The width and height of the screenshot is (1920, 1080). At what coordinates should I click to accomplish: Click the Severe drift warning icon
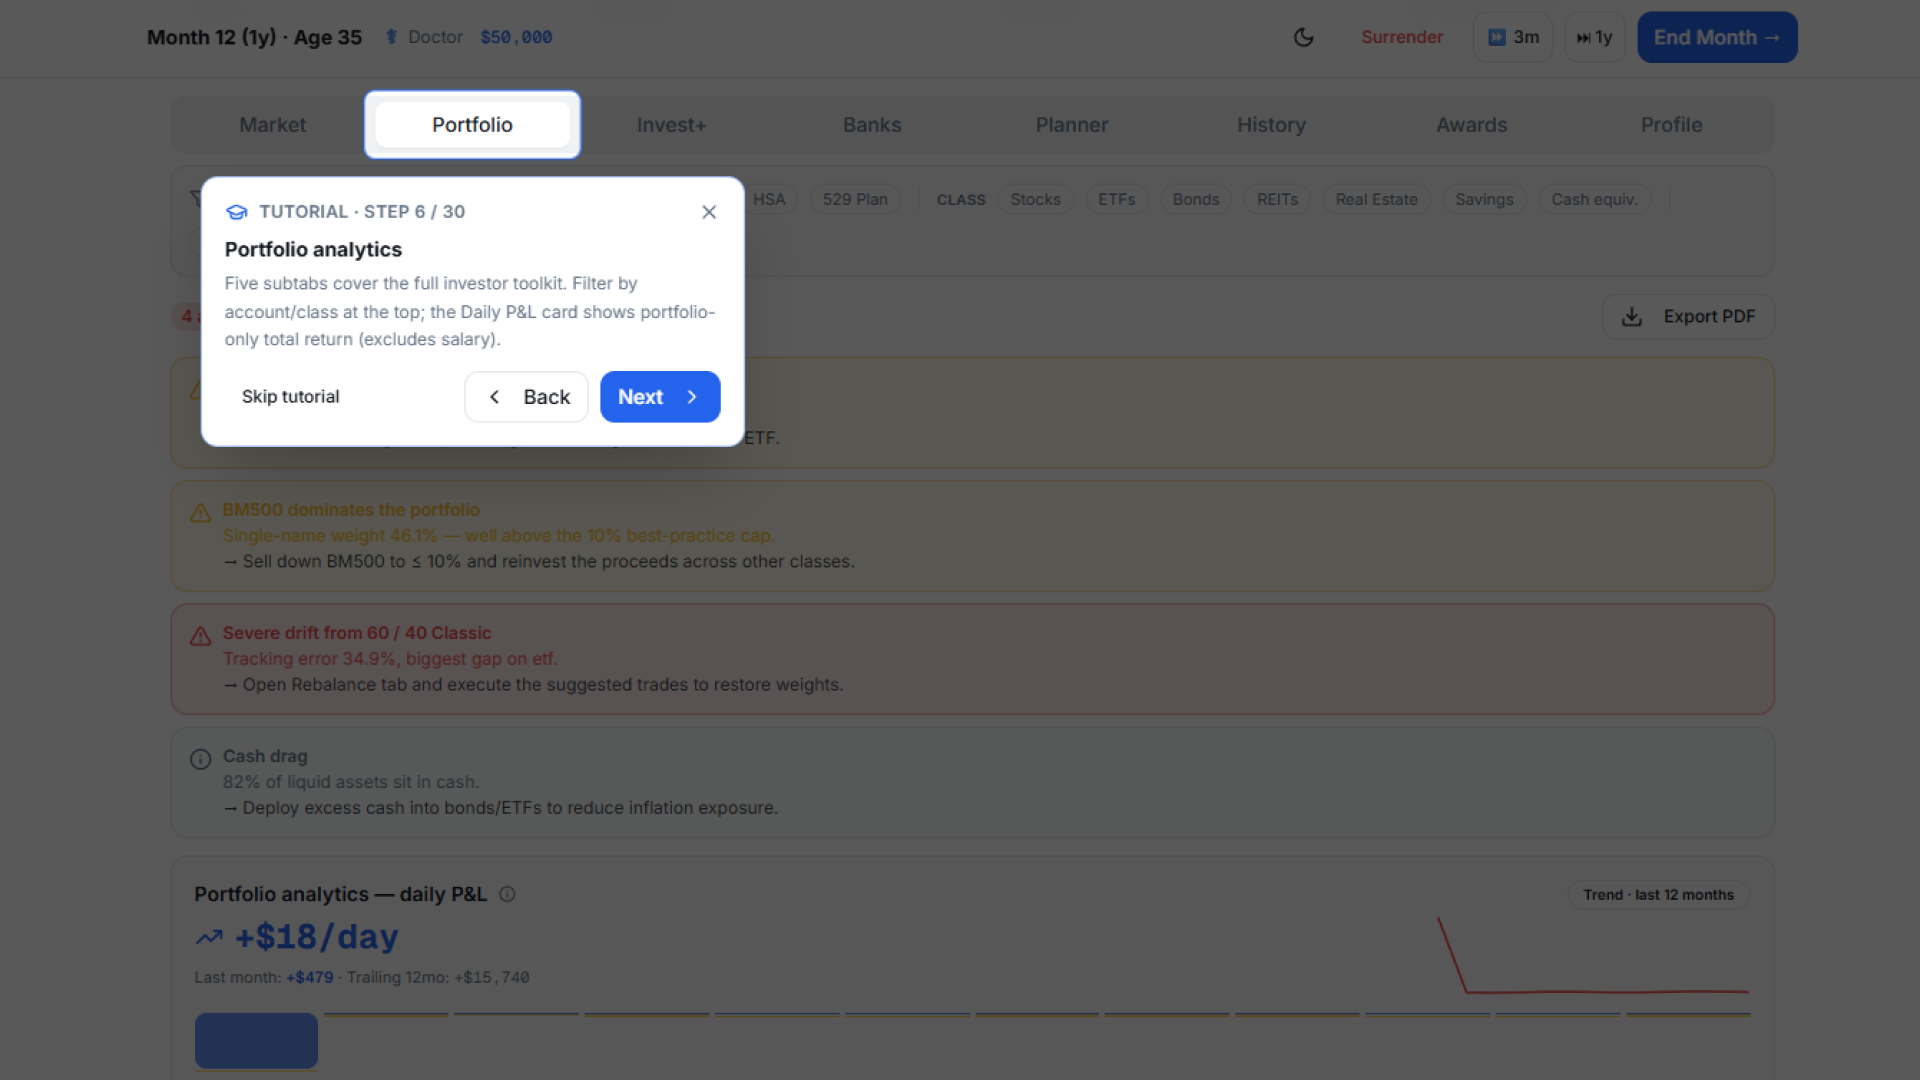coord(201,636)
